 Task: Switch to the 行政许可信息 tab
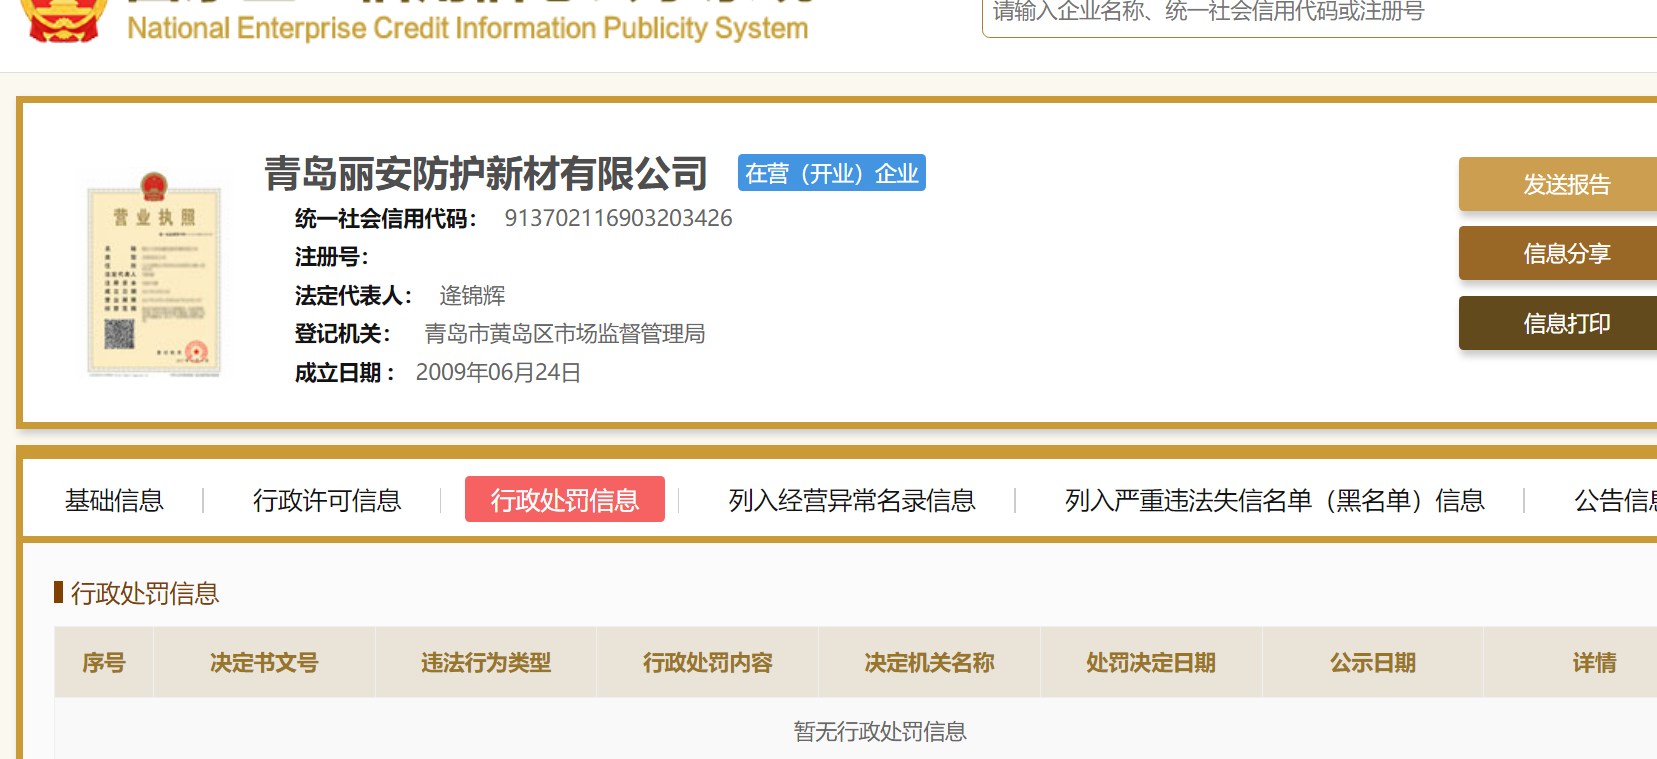(x=327, y=500)
